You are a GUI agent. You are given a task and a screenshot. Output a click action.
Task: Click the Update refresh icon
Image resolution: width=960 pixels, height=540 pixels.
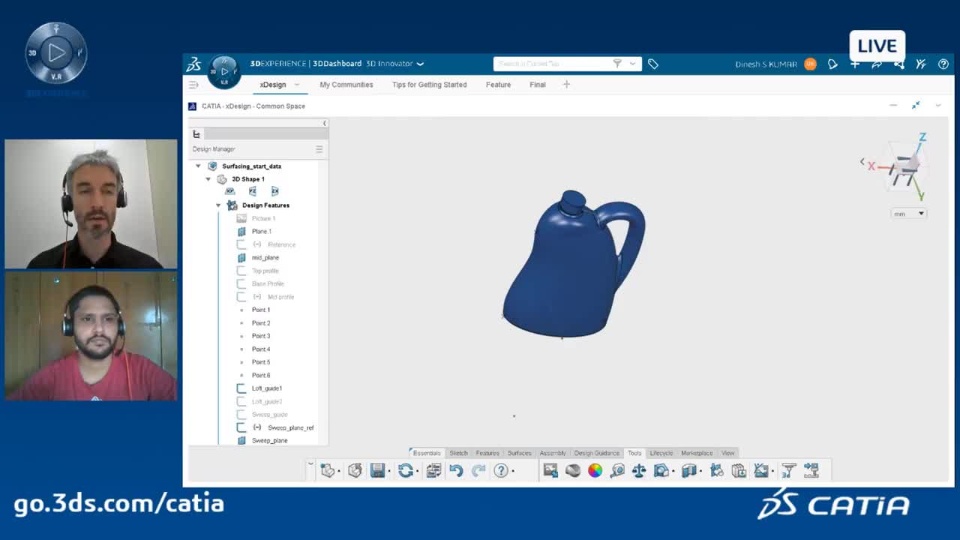click(405, 470)
